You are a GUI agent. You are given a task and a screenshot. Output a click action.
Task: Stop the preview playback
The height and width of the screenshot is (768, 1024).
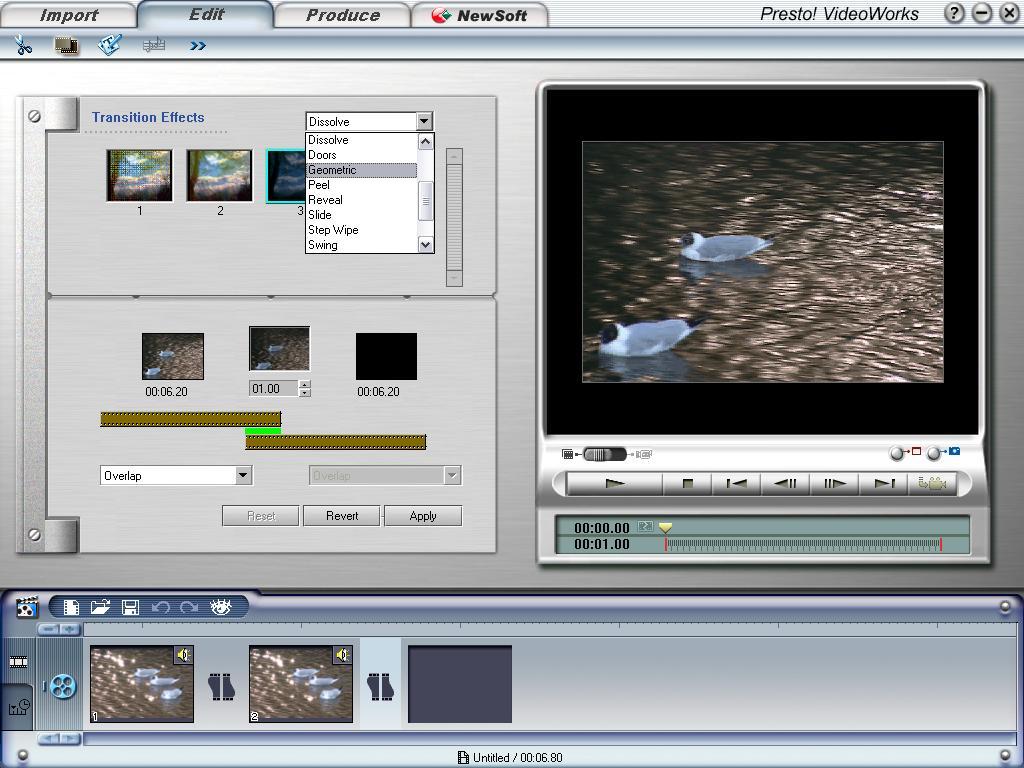[x=687, y=484]
